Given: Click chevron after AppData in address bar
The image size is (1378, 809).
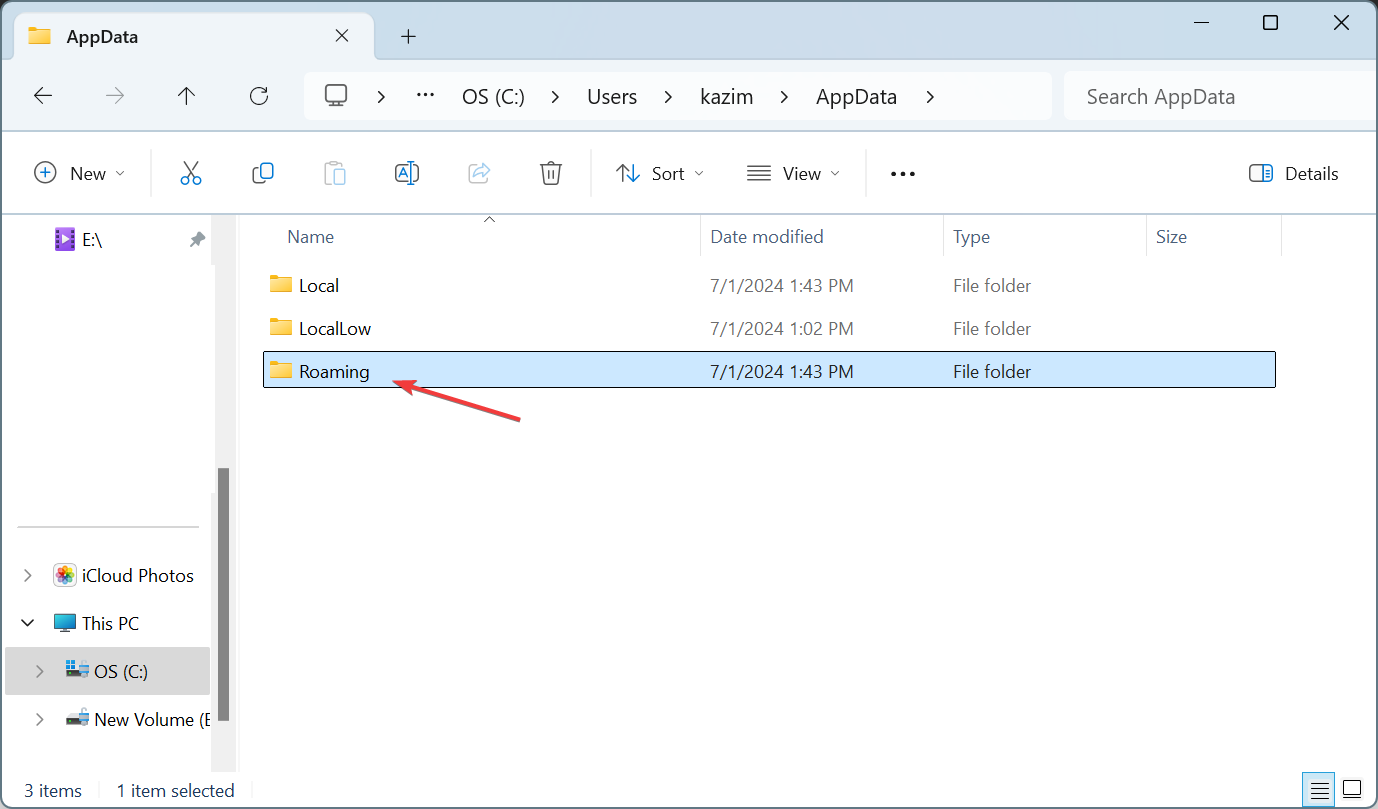Looking at the screenshot, I should [931, 96].
